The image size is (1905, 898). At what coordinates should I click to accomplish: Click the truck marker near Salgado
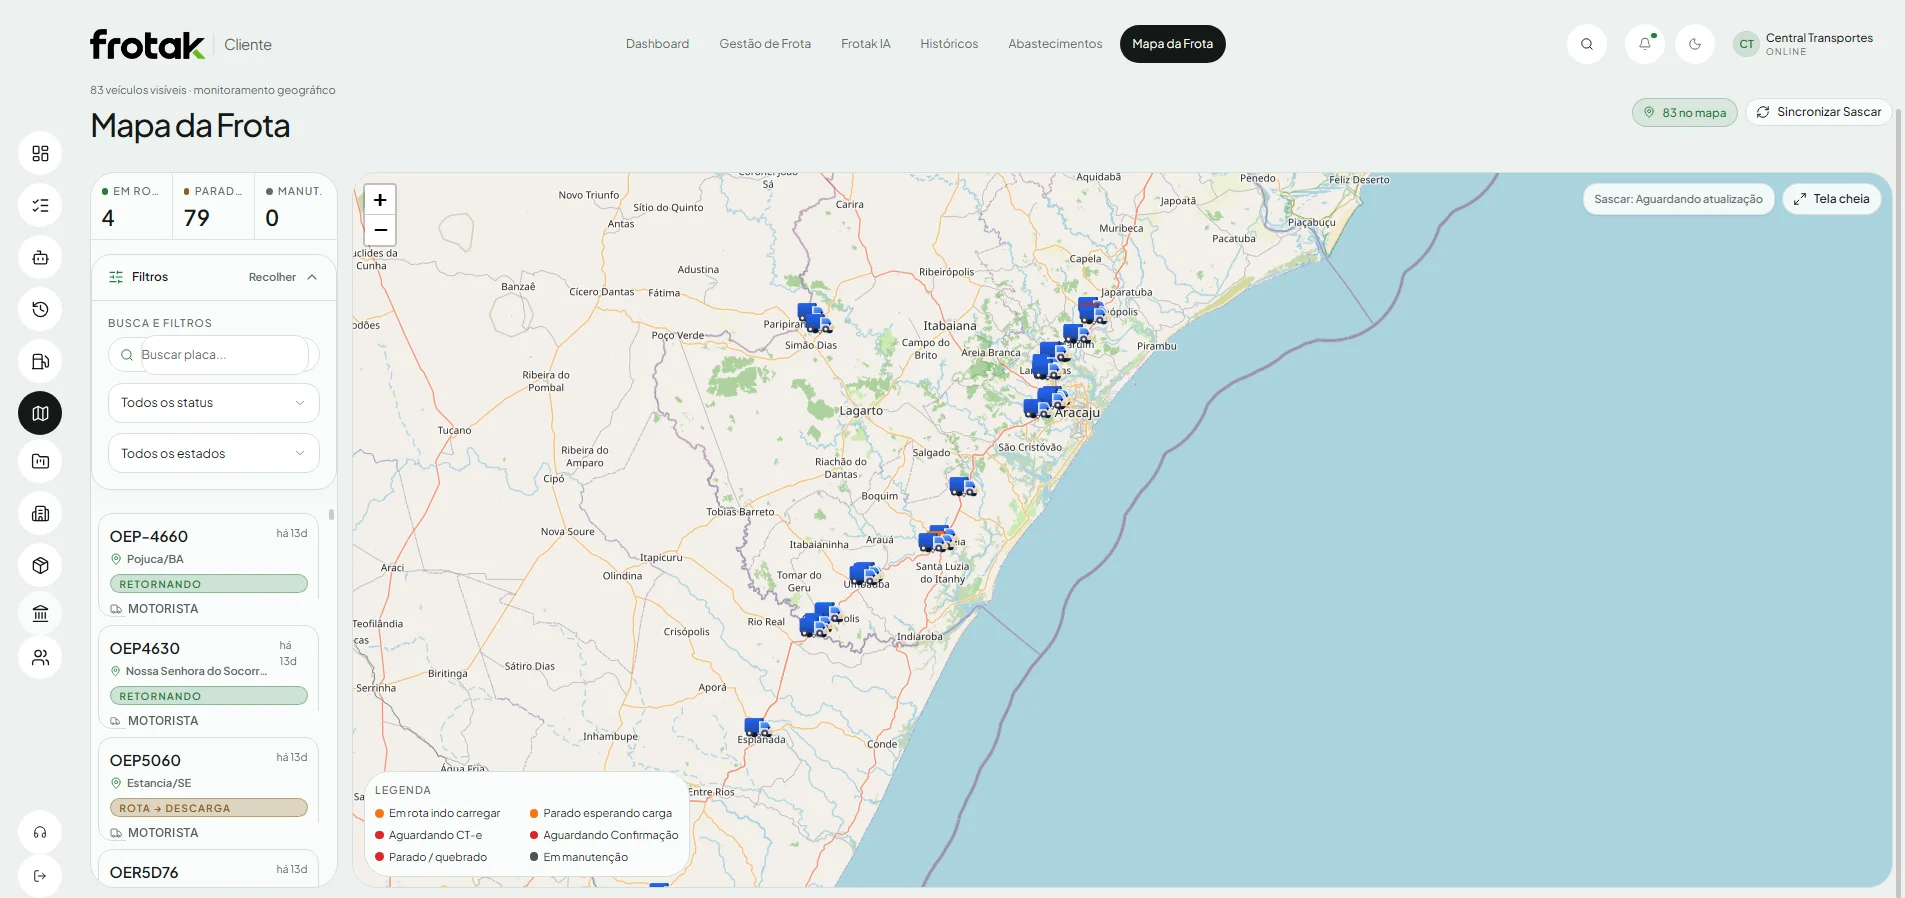[962, 487]
